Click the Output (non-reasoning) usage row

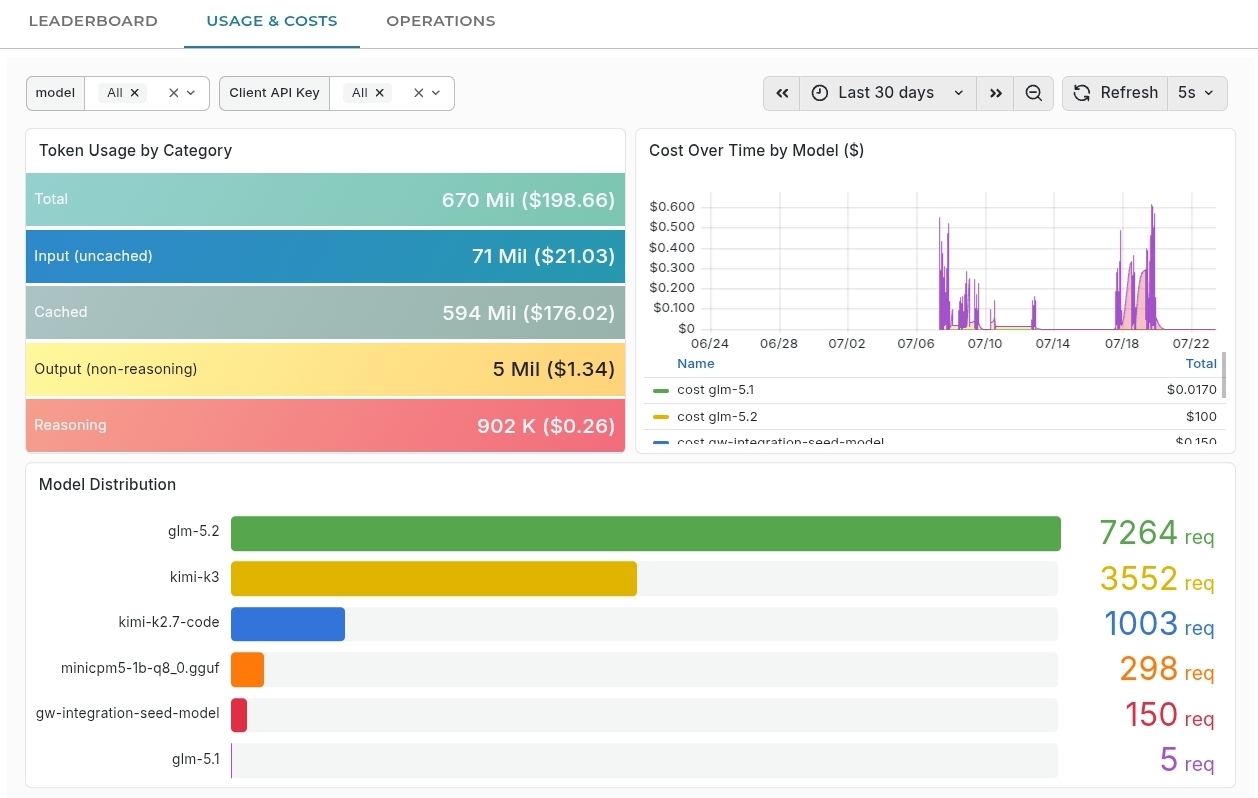coord(325,369)
